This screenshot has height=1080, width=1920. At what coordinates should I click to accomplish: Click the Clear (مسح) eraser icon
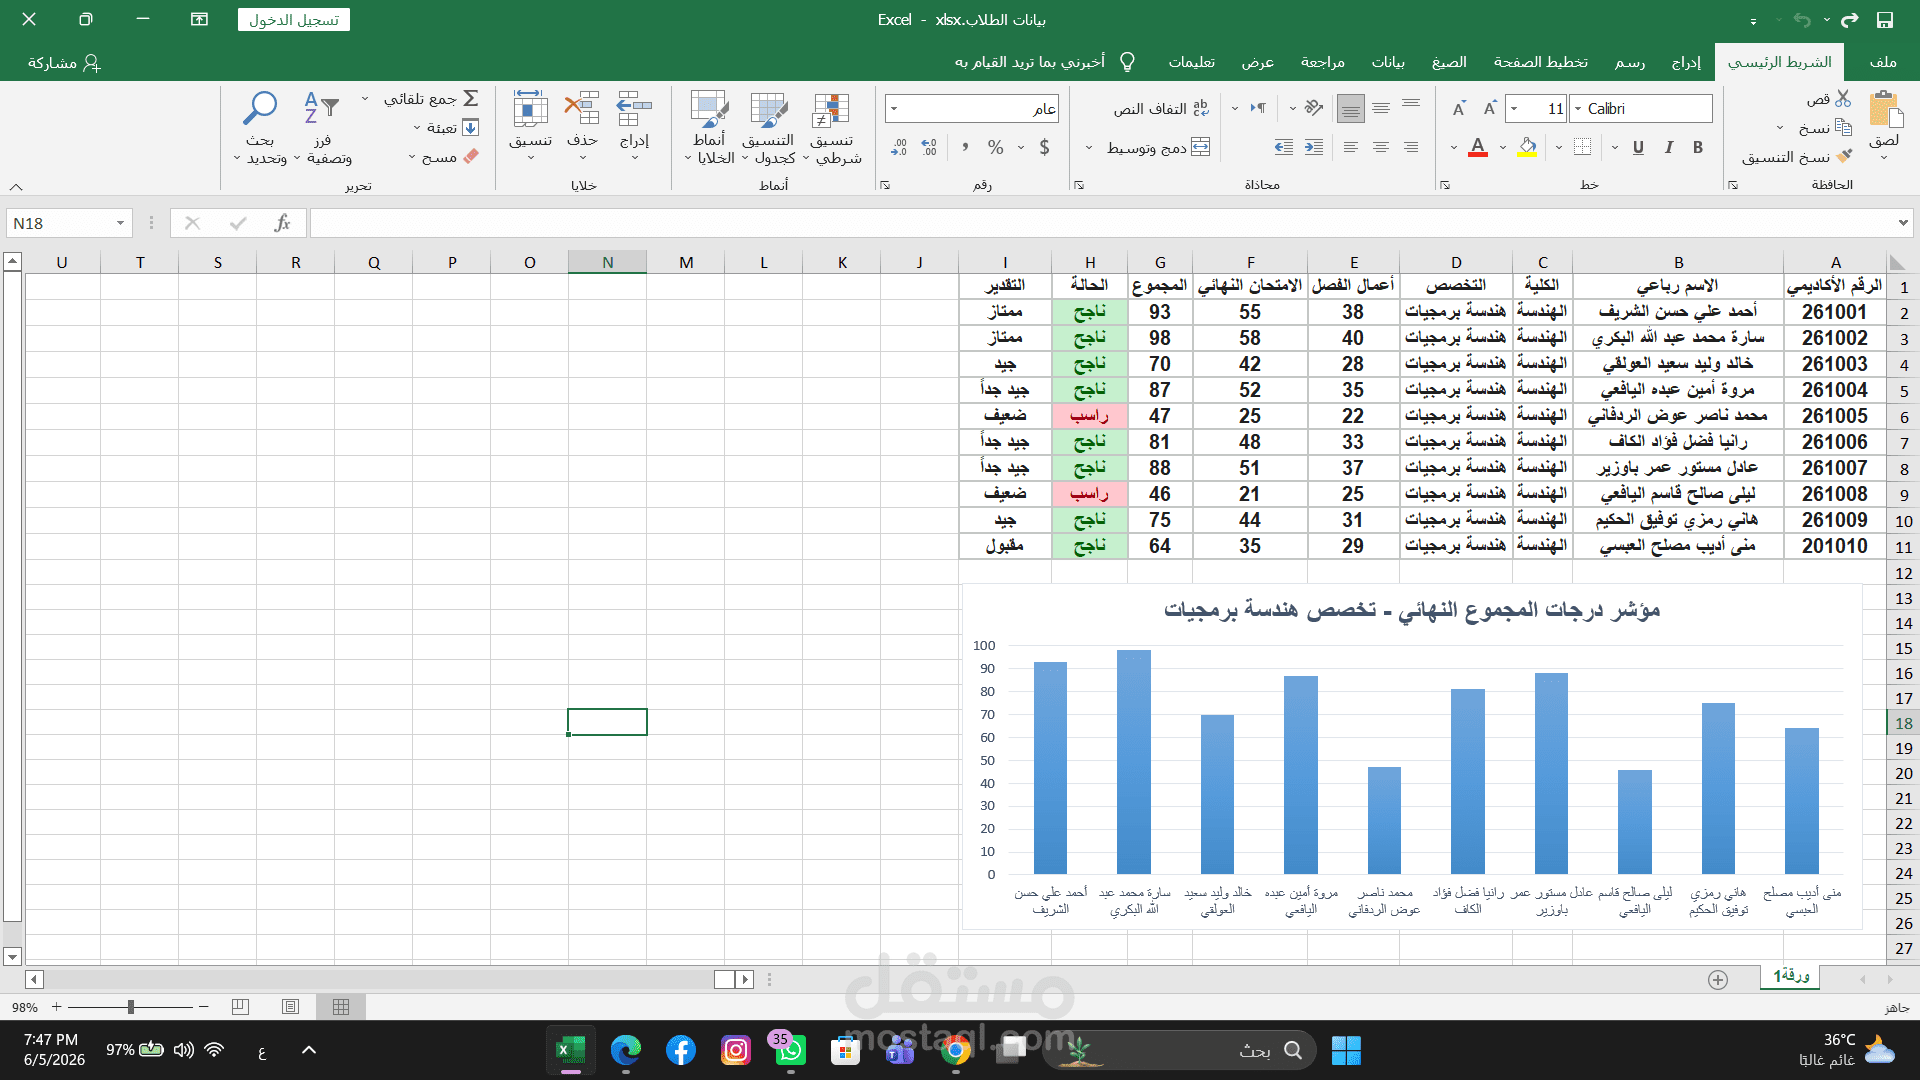point(471,156)
